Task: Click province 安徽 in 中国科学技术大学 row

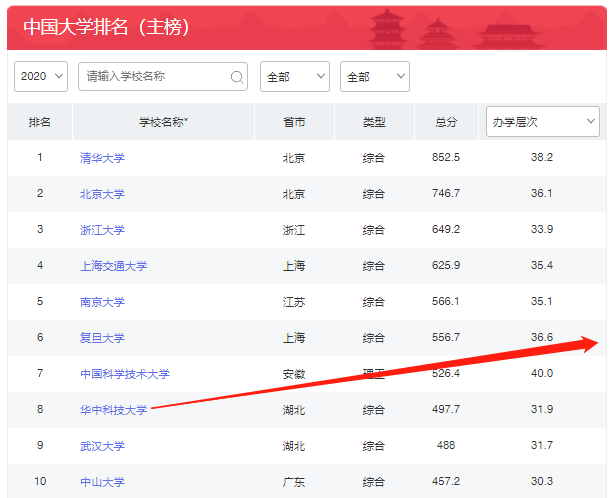Action: pyautogui.click(x=294, y=374)
